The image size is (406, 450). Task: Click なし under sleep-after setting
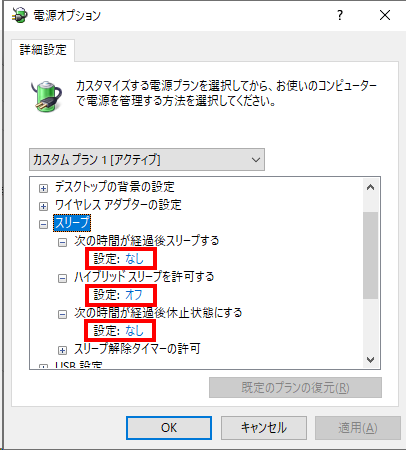point(134,259)
